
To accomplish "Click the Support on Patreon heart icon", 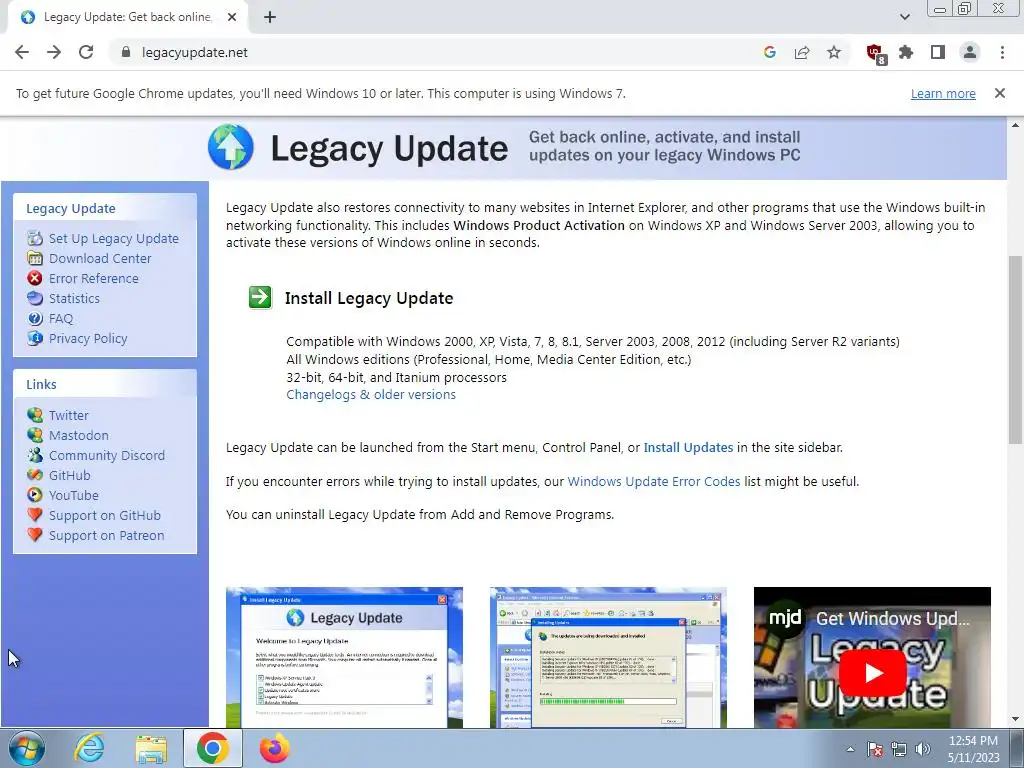I will point(35,536).
